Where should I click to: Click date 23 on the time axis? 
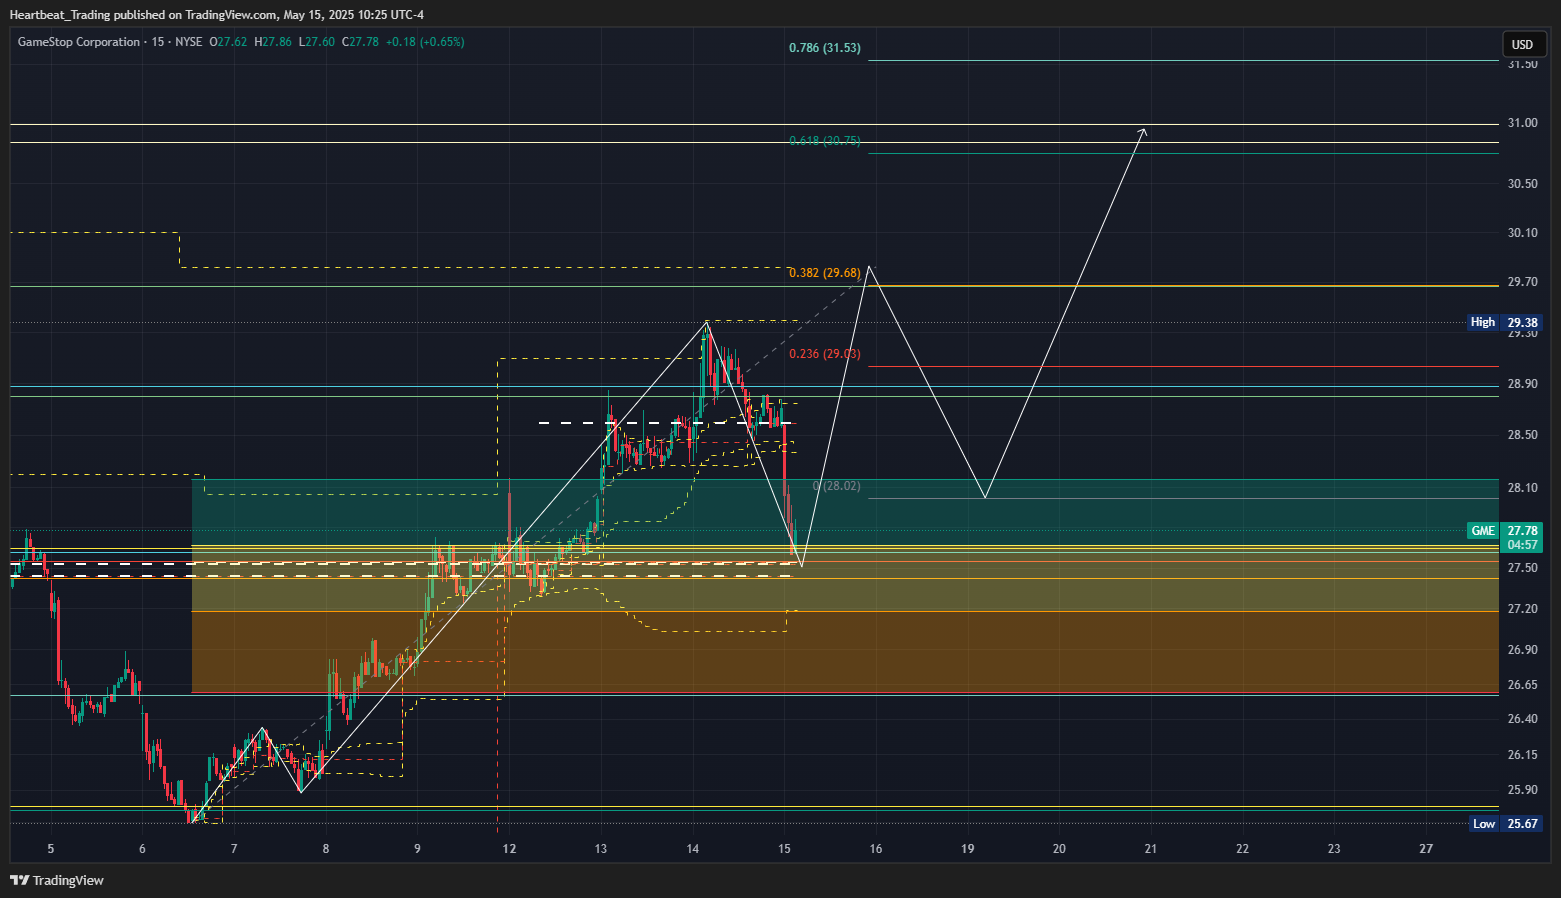click(1334, 849)
